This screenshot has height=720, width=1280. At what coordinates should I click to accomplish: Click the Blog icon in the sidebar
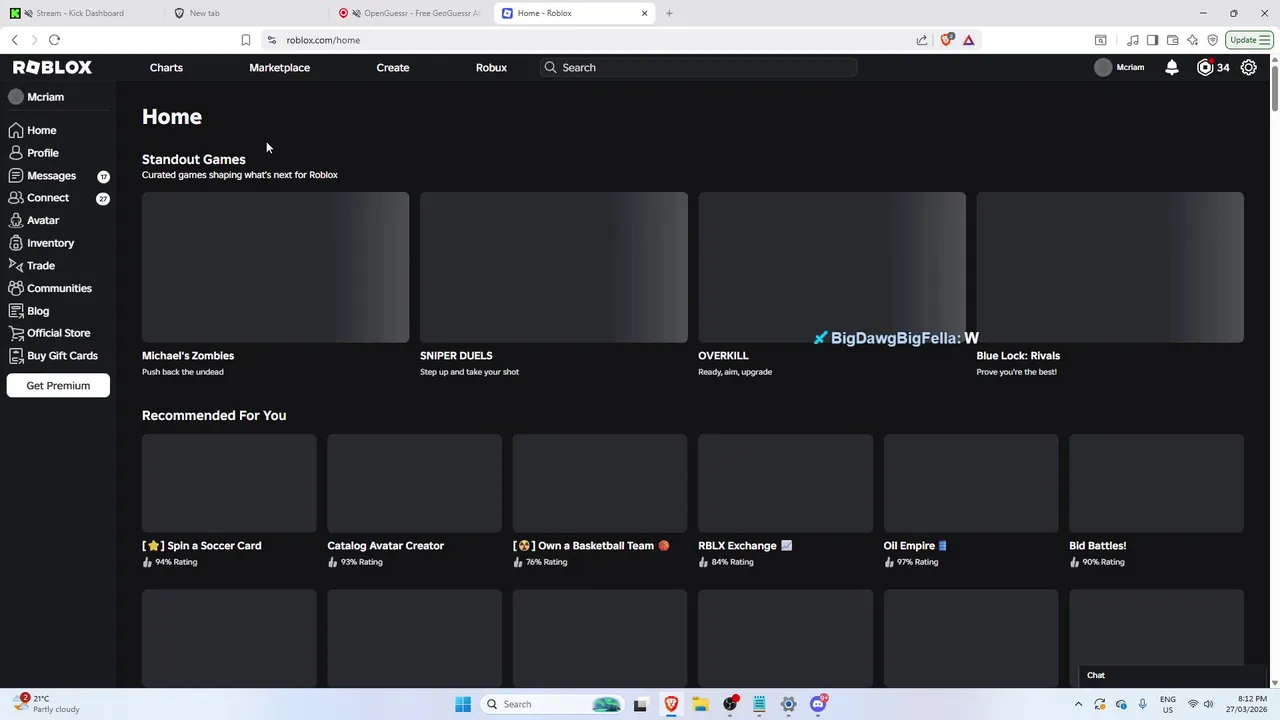click(16, 311)
